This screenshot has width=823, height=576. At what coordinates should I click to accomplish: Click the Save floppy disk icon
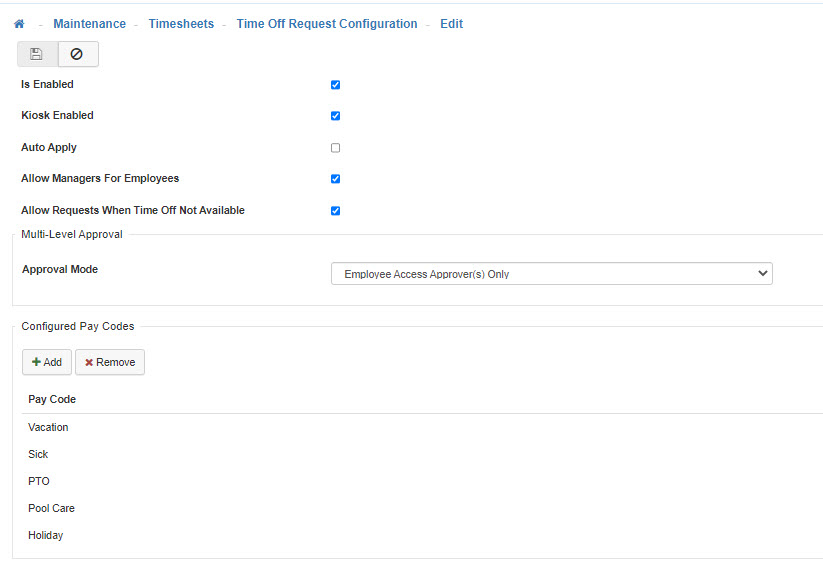pyautogui.click(x=37, y=54)
